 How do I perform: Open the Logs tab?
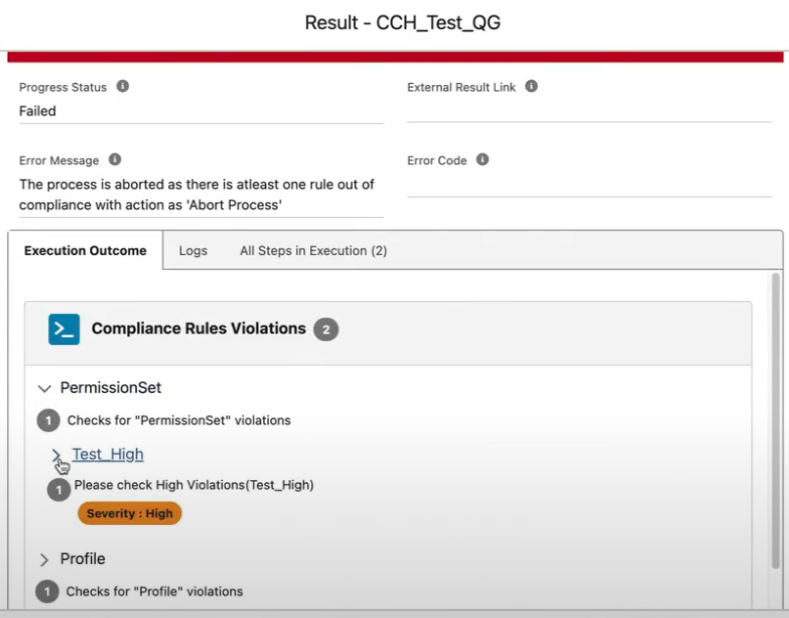pyautogui.click(x=193, y=251)
